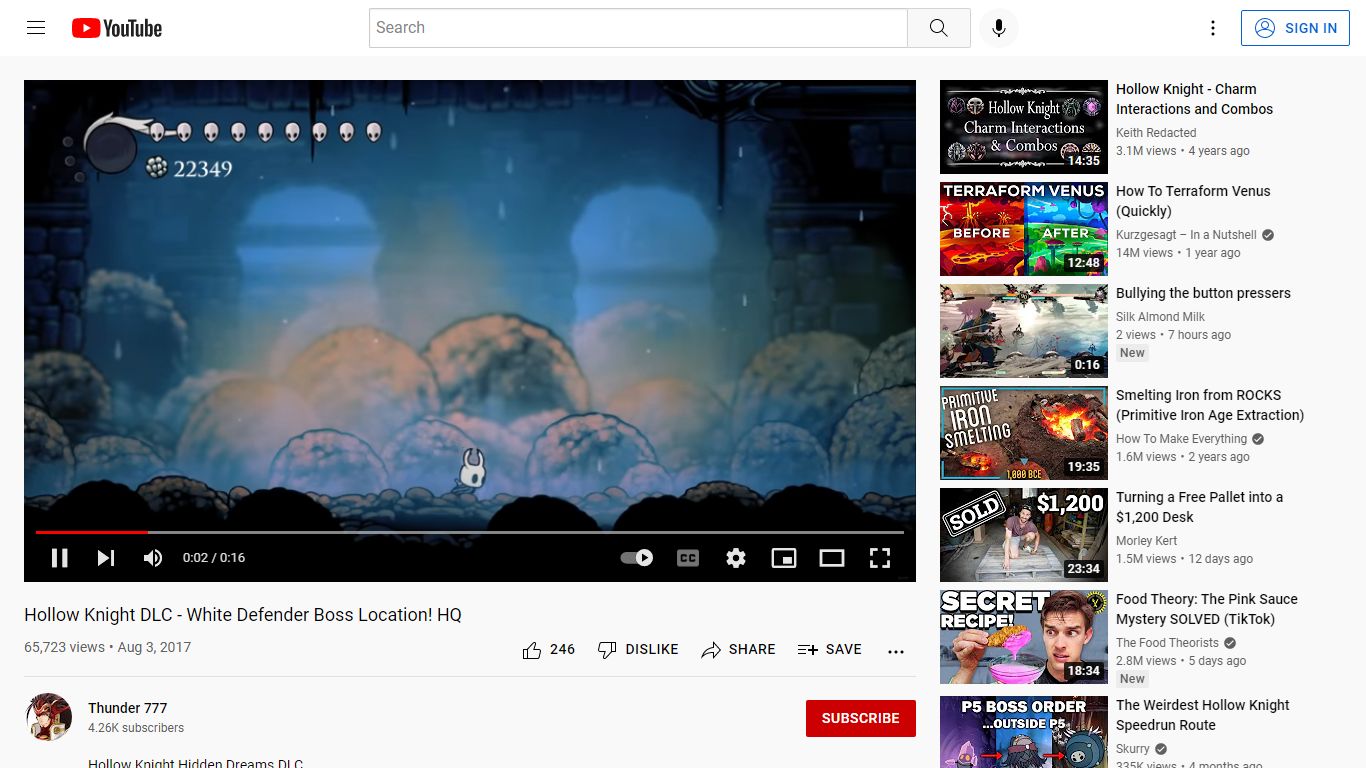The height and width of the screenshot is (768, 1366).
Task: Open Primitive Iron Smelting thumbnail
Action: 1024,433
